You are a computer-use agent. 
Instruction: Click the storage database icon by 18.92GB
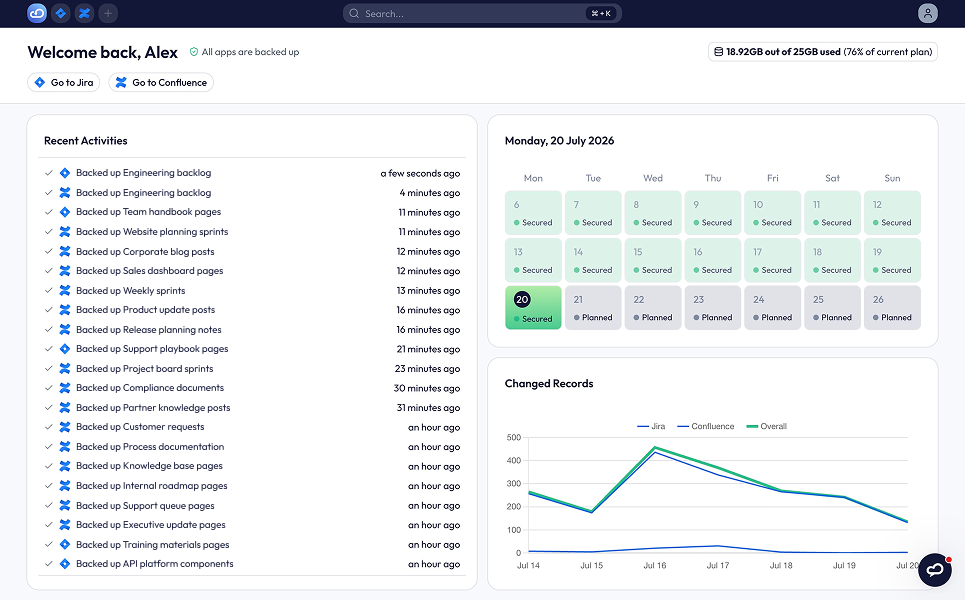[718, 52]
